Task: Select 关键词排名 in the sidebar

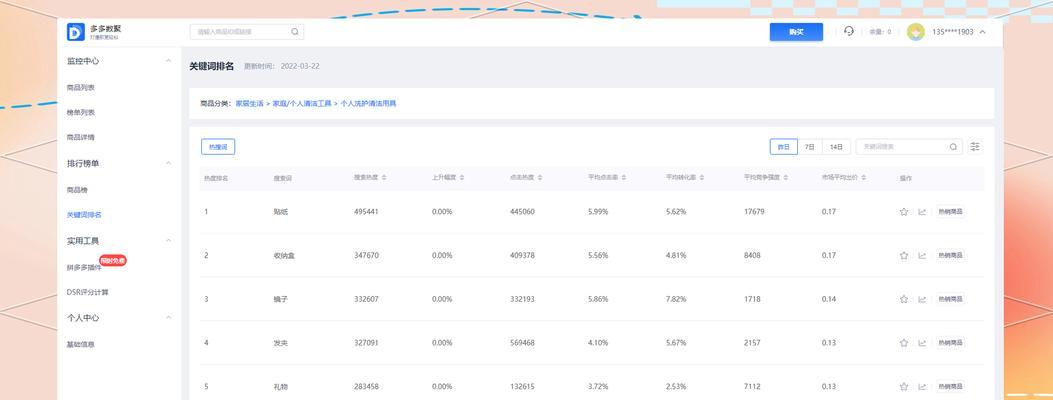Action: pos(84,215)
